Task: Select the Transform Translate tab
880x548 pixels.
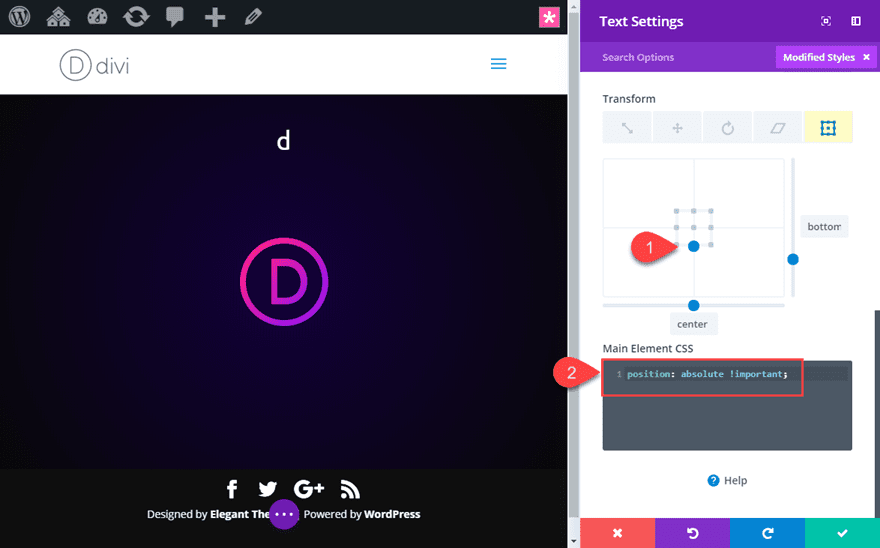Action: pos(677,127)
